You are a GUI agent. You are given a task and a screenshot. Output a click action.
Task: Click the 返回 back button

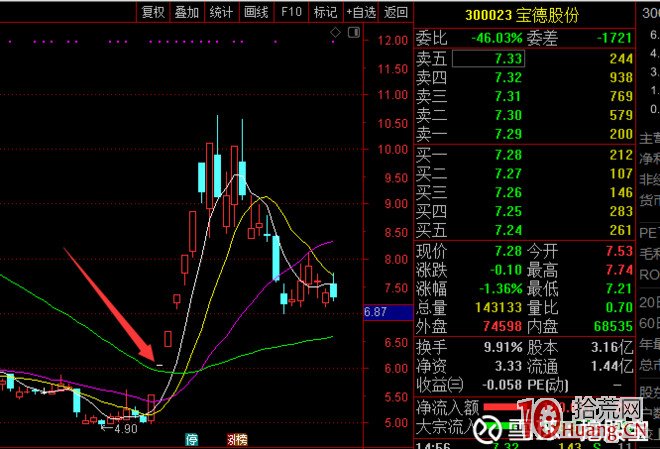pos(396,11)
